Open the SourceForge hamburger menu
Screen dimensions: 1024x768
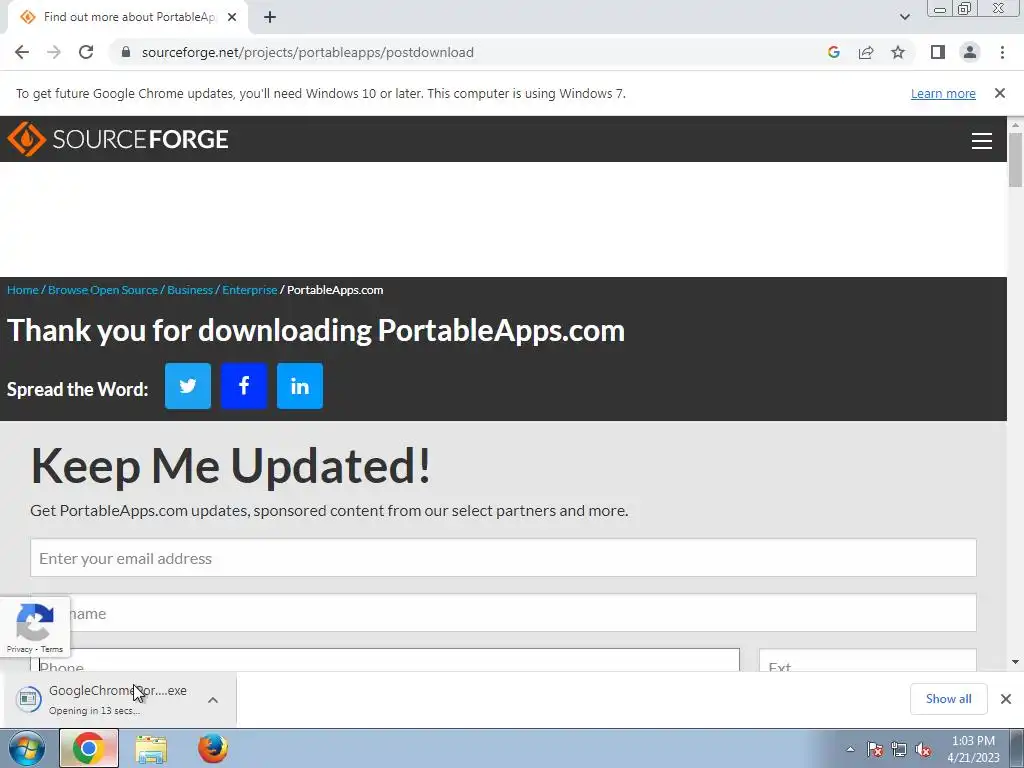click(x=982, y=140)
